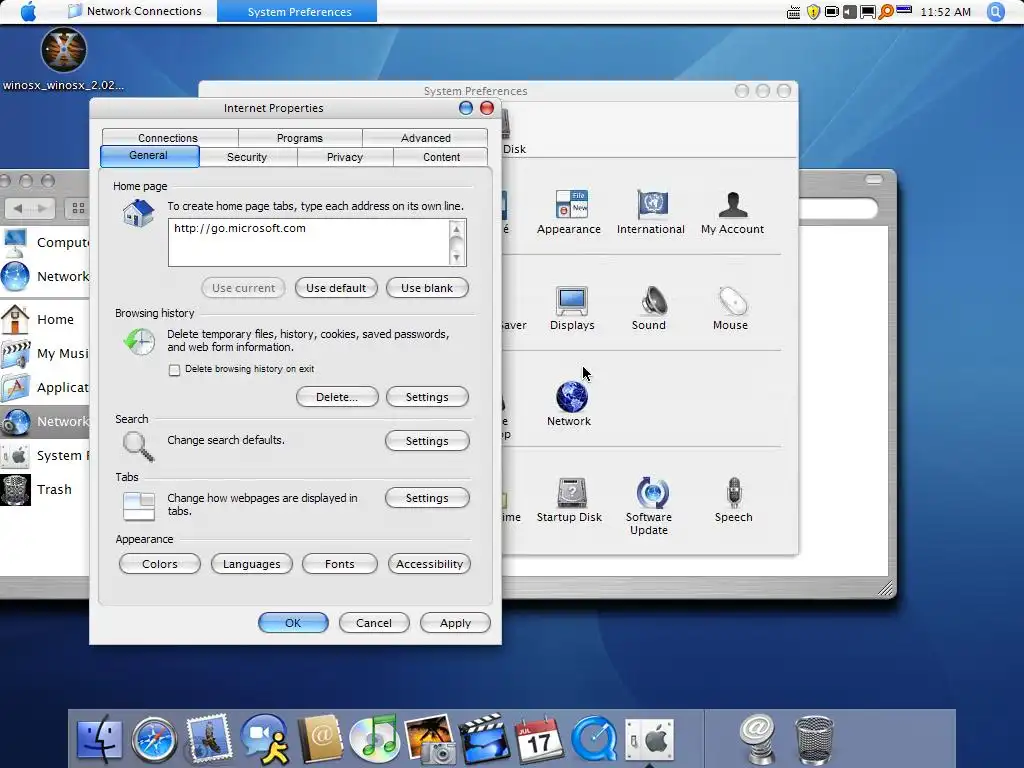This screenshot has width=1024, height=768.
Task: Open Browsing history Settings button
Action: click(x=427, y=397)
